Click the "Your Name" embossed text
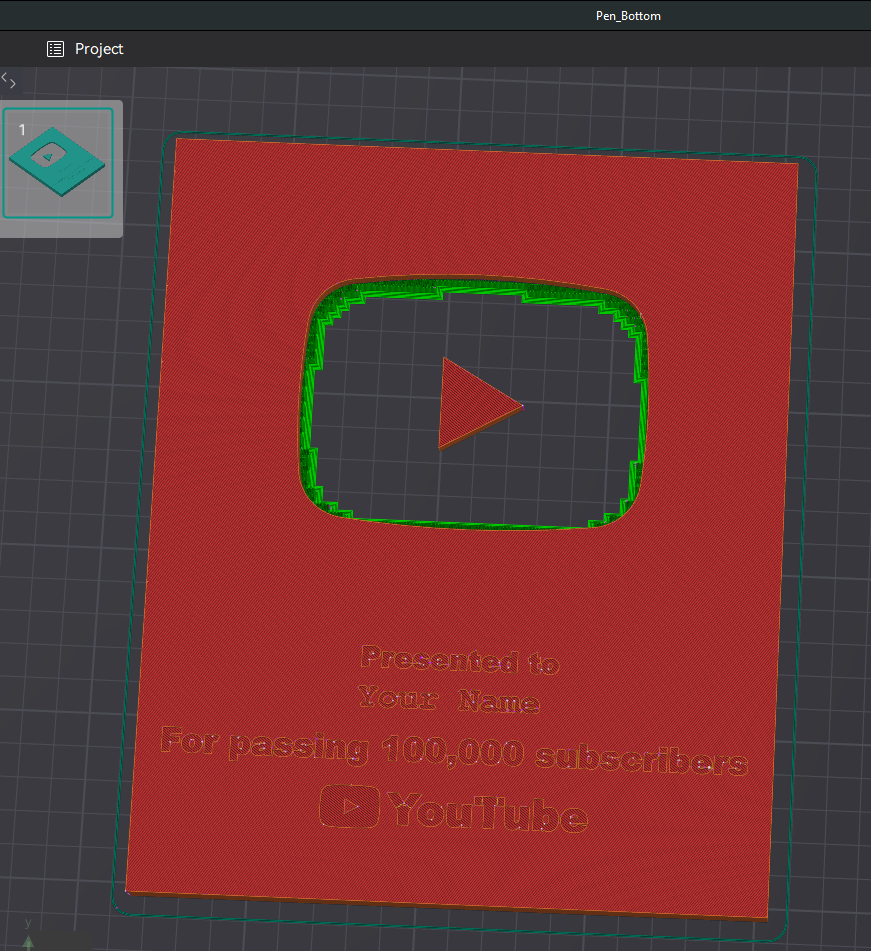This screenshot has height=951, width=871. 448,699
